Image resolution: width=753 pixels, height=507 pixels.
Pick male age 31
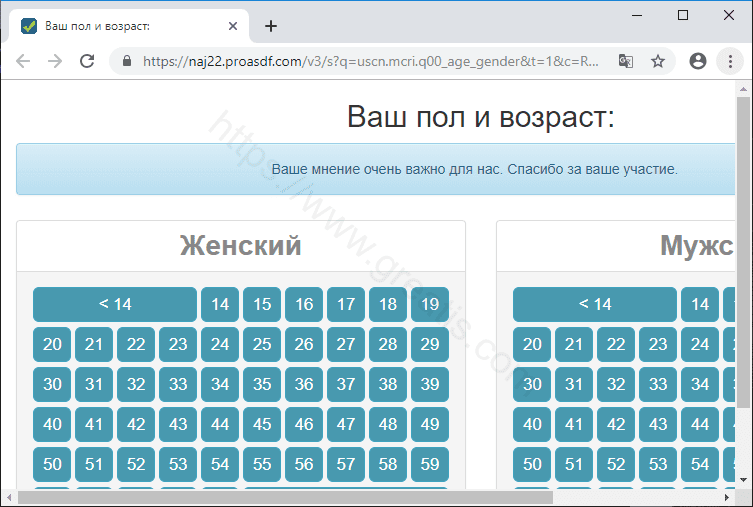click(x=574, y=384)
